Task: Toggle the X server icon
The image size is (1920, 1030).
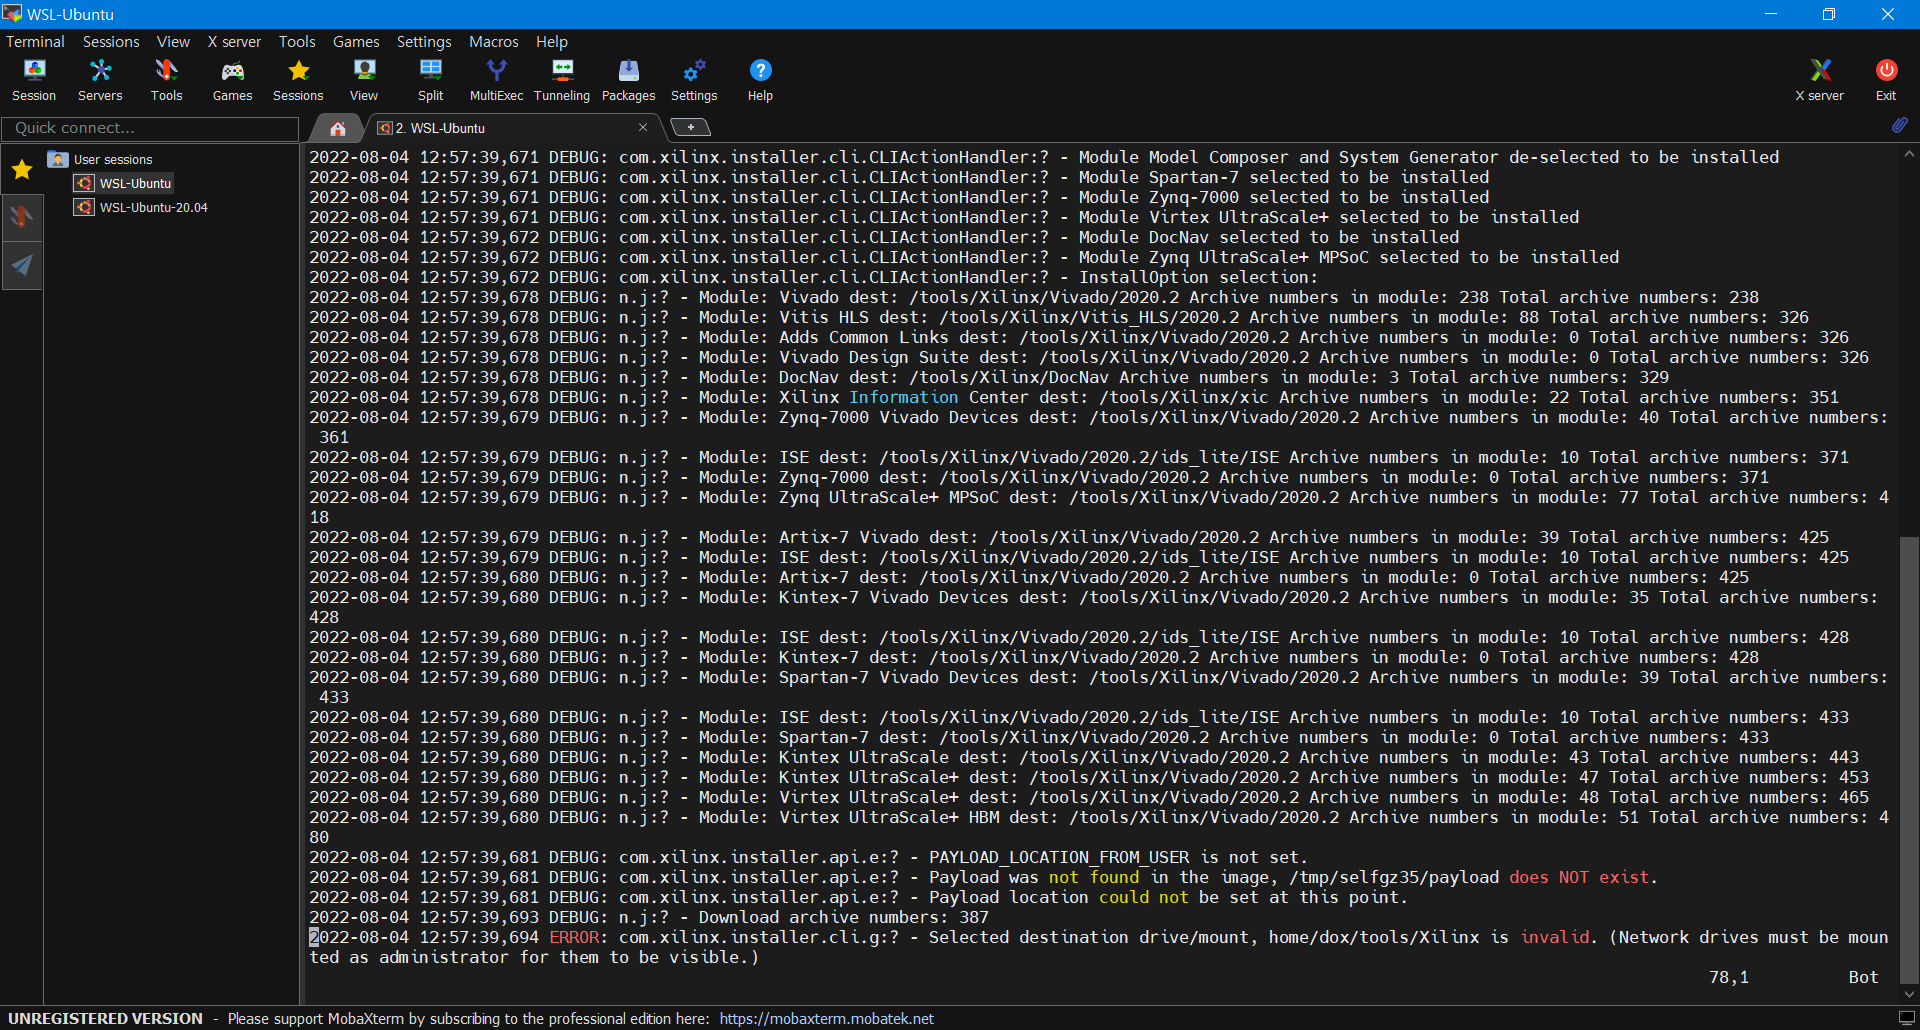Action: [x=1819, y=80]
